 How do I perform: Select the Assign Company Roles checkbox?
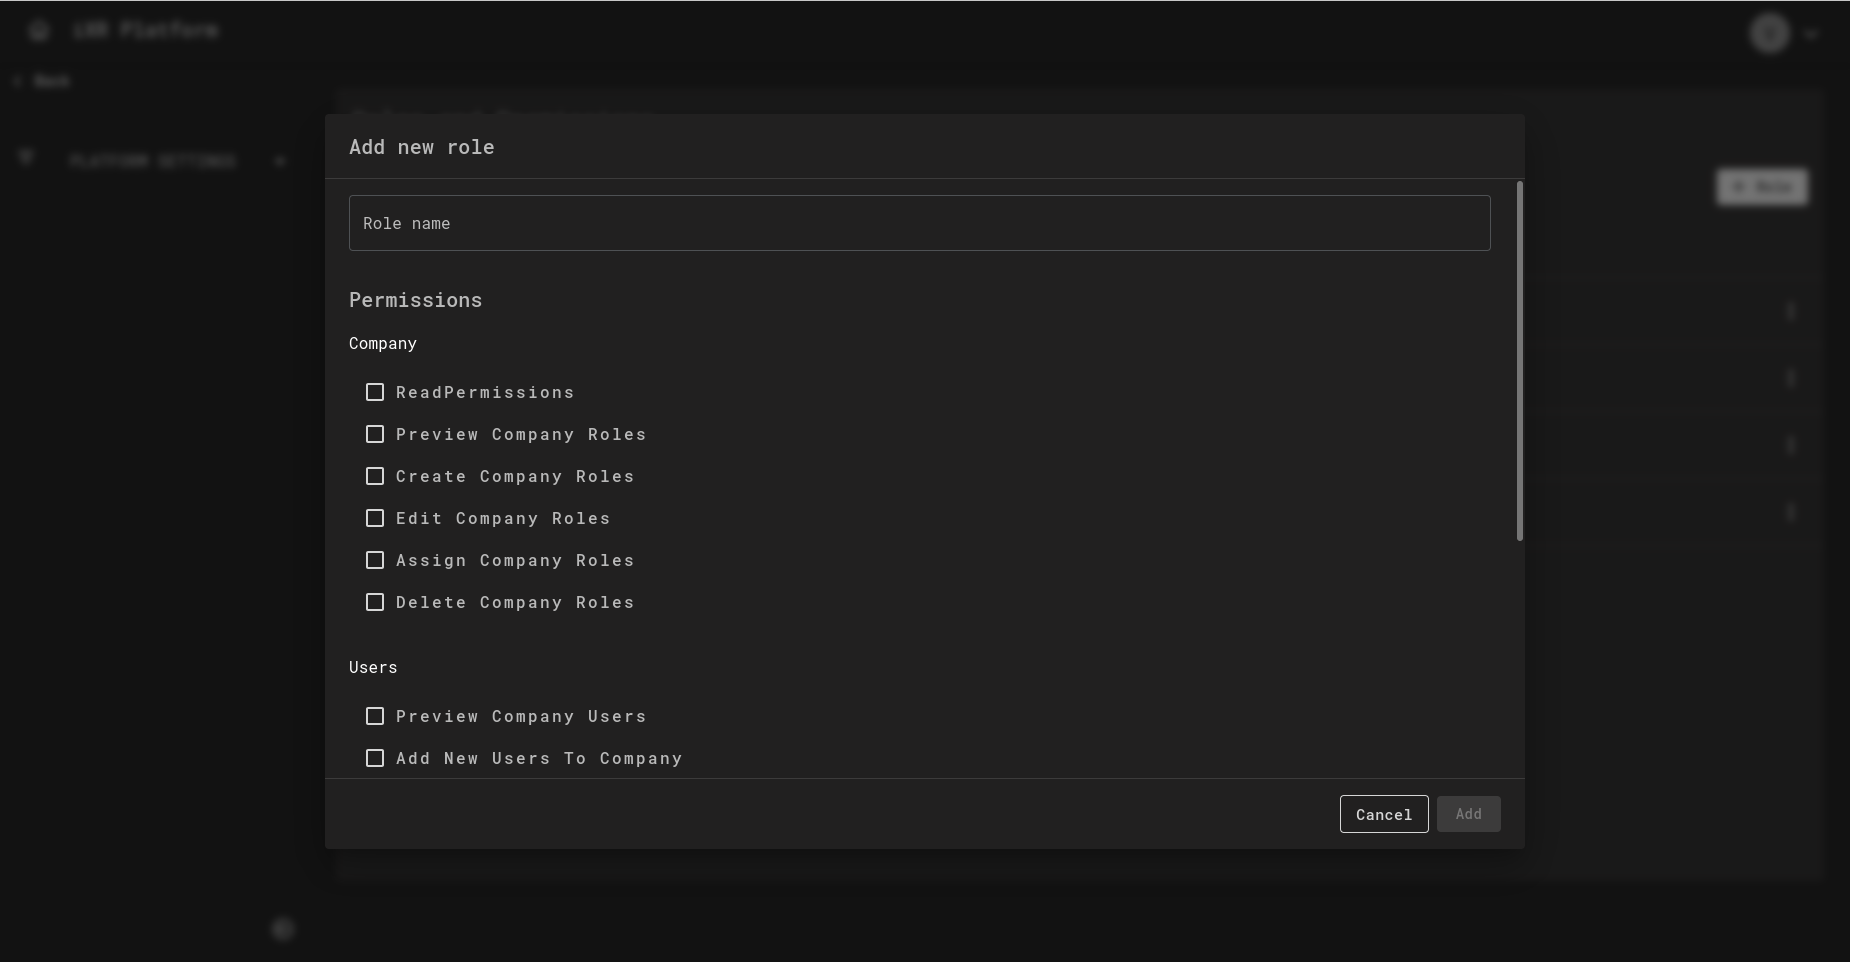(375, 560)
